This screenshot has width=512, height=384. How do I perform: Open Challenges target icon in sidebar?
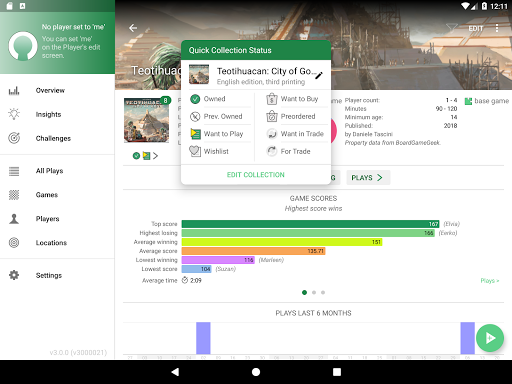[x=14, y=138]
